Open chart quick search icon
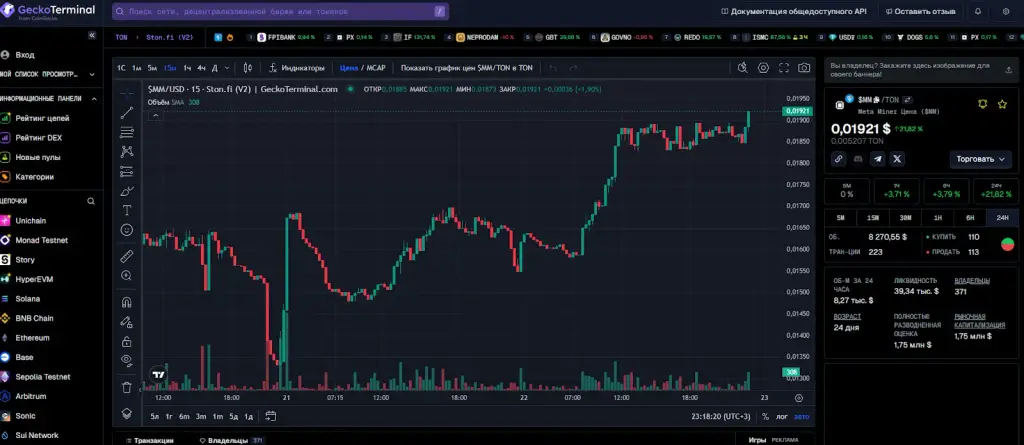The image size is (1024, 445). [x=742, y=67]
